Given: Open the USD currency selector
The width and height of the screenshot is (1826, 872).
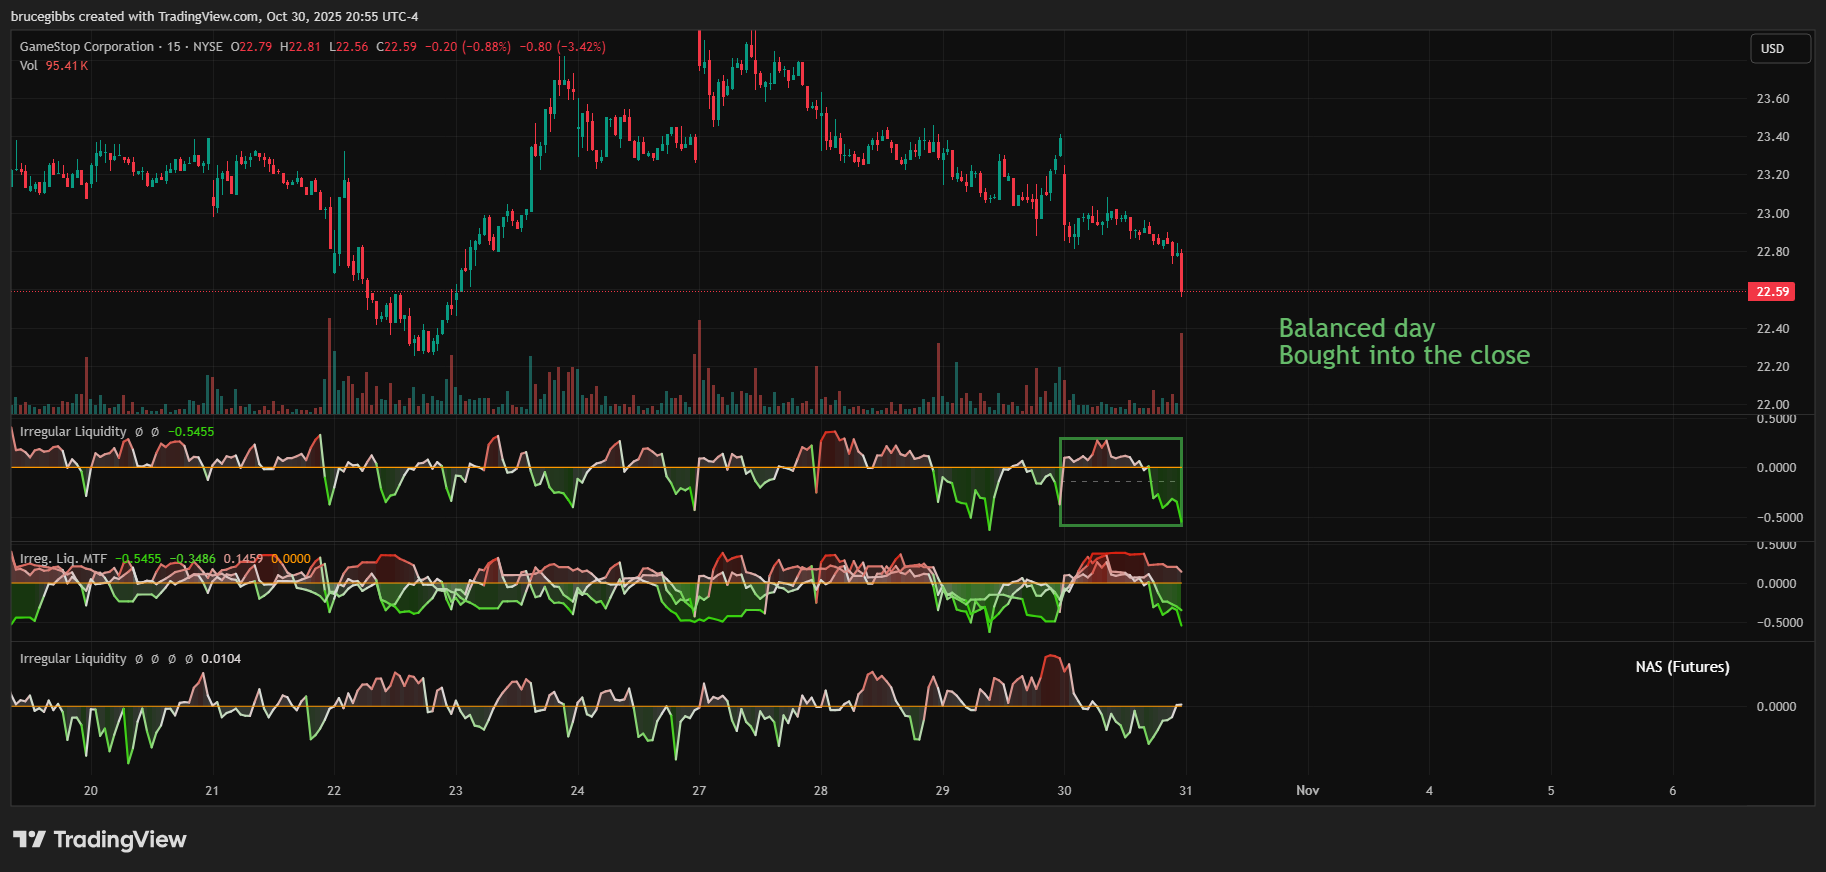Looking at the screenshot, I should click(x=1779, y=49).
